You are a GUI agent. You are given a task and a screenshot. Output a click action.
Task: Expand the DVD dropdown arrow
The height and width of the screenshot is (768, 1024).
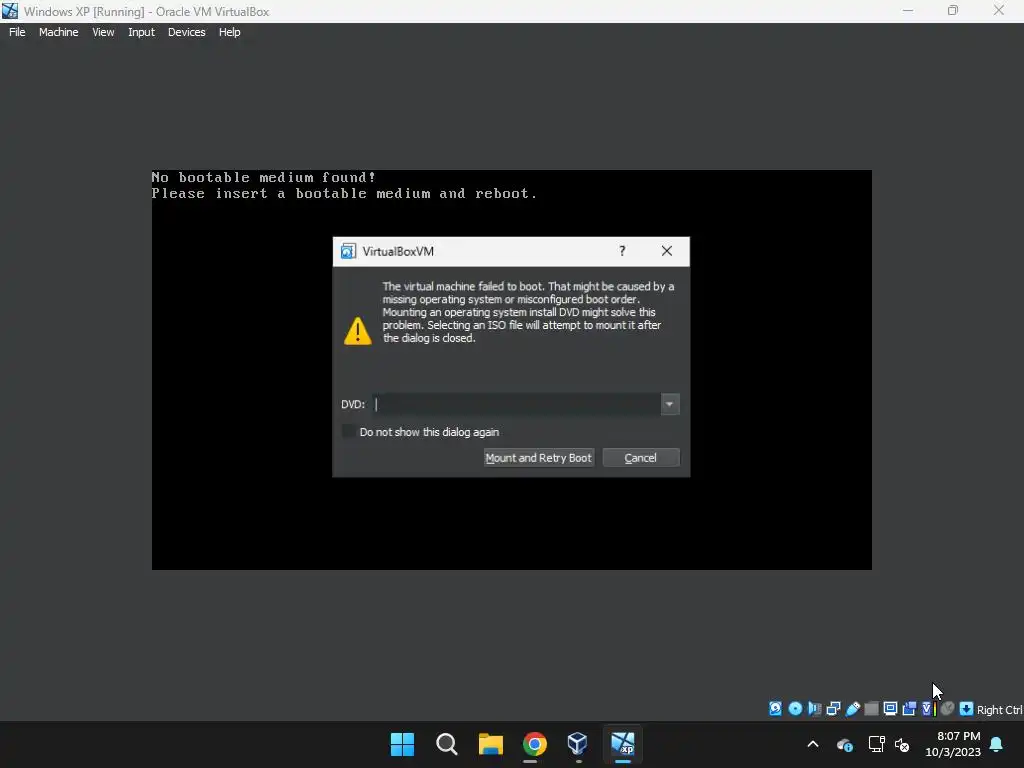coord(669,404)
